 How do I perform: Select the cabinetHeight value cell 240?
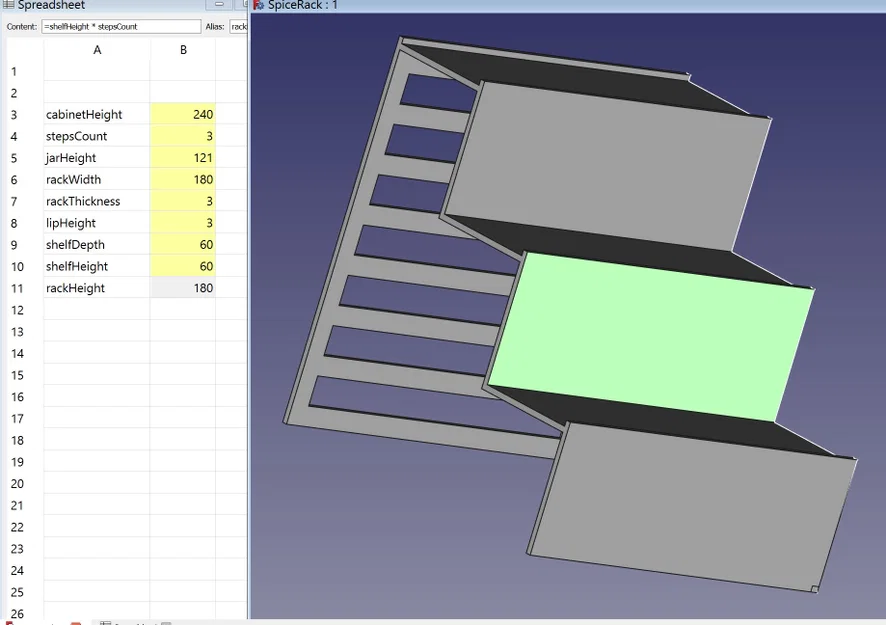[x=183, y=115]
